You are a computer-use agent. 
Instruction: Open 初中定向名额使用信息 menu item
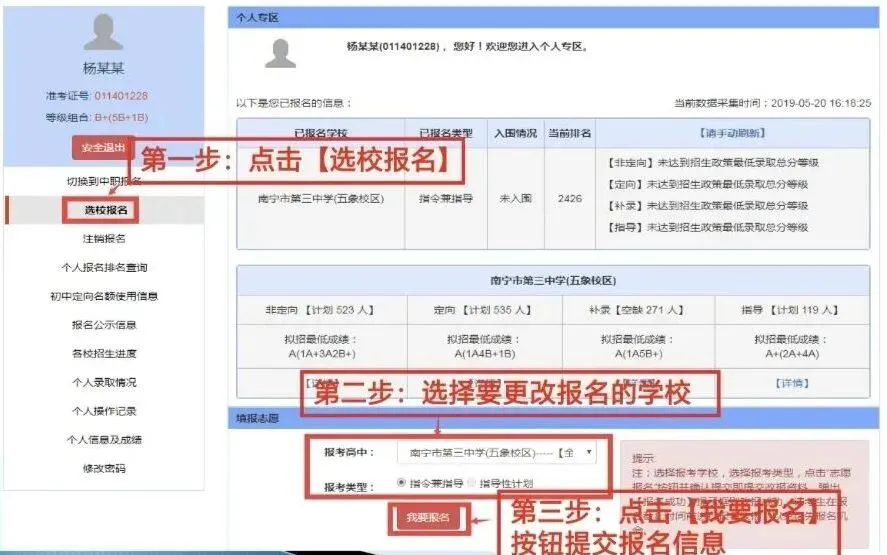point(104,296)
